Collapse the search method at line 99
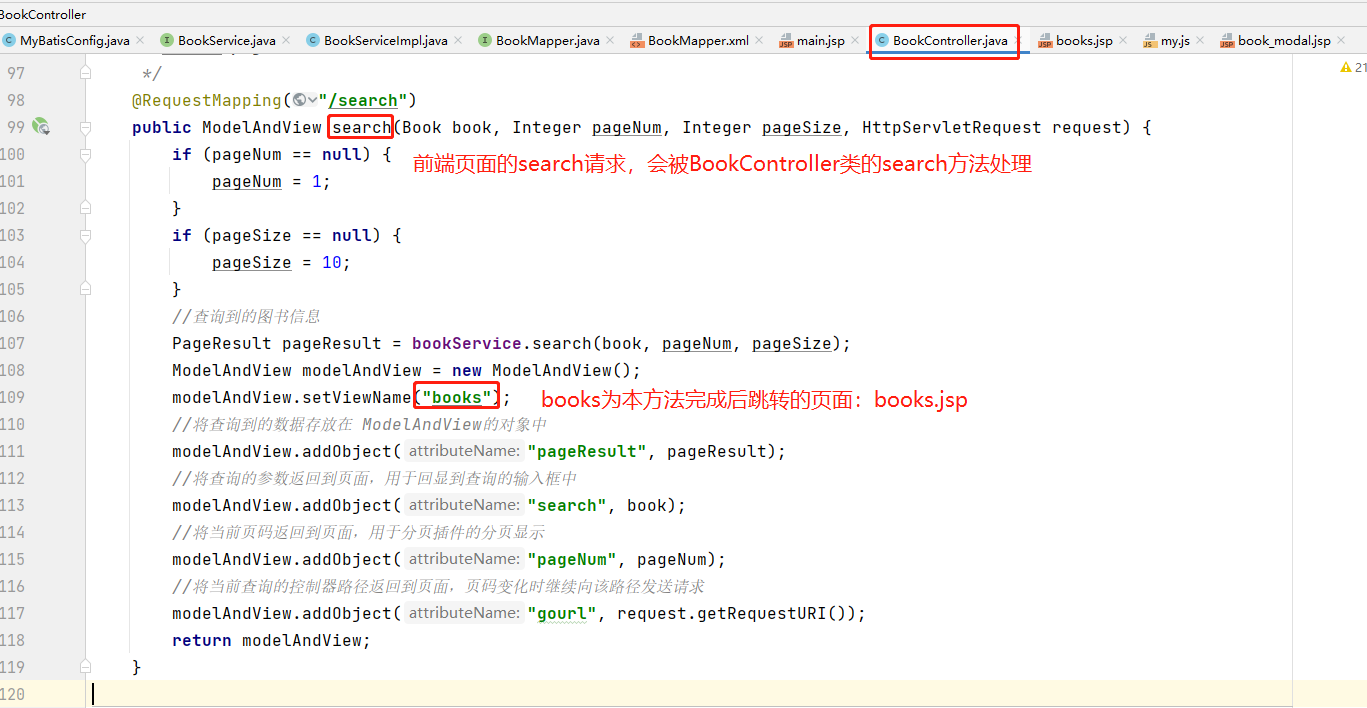1367x708 pixels. 85,127
